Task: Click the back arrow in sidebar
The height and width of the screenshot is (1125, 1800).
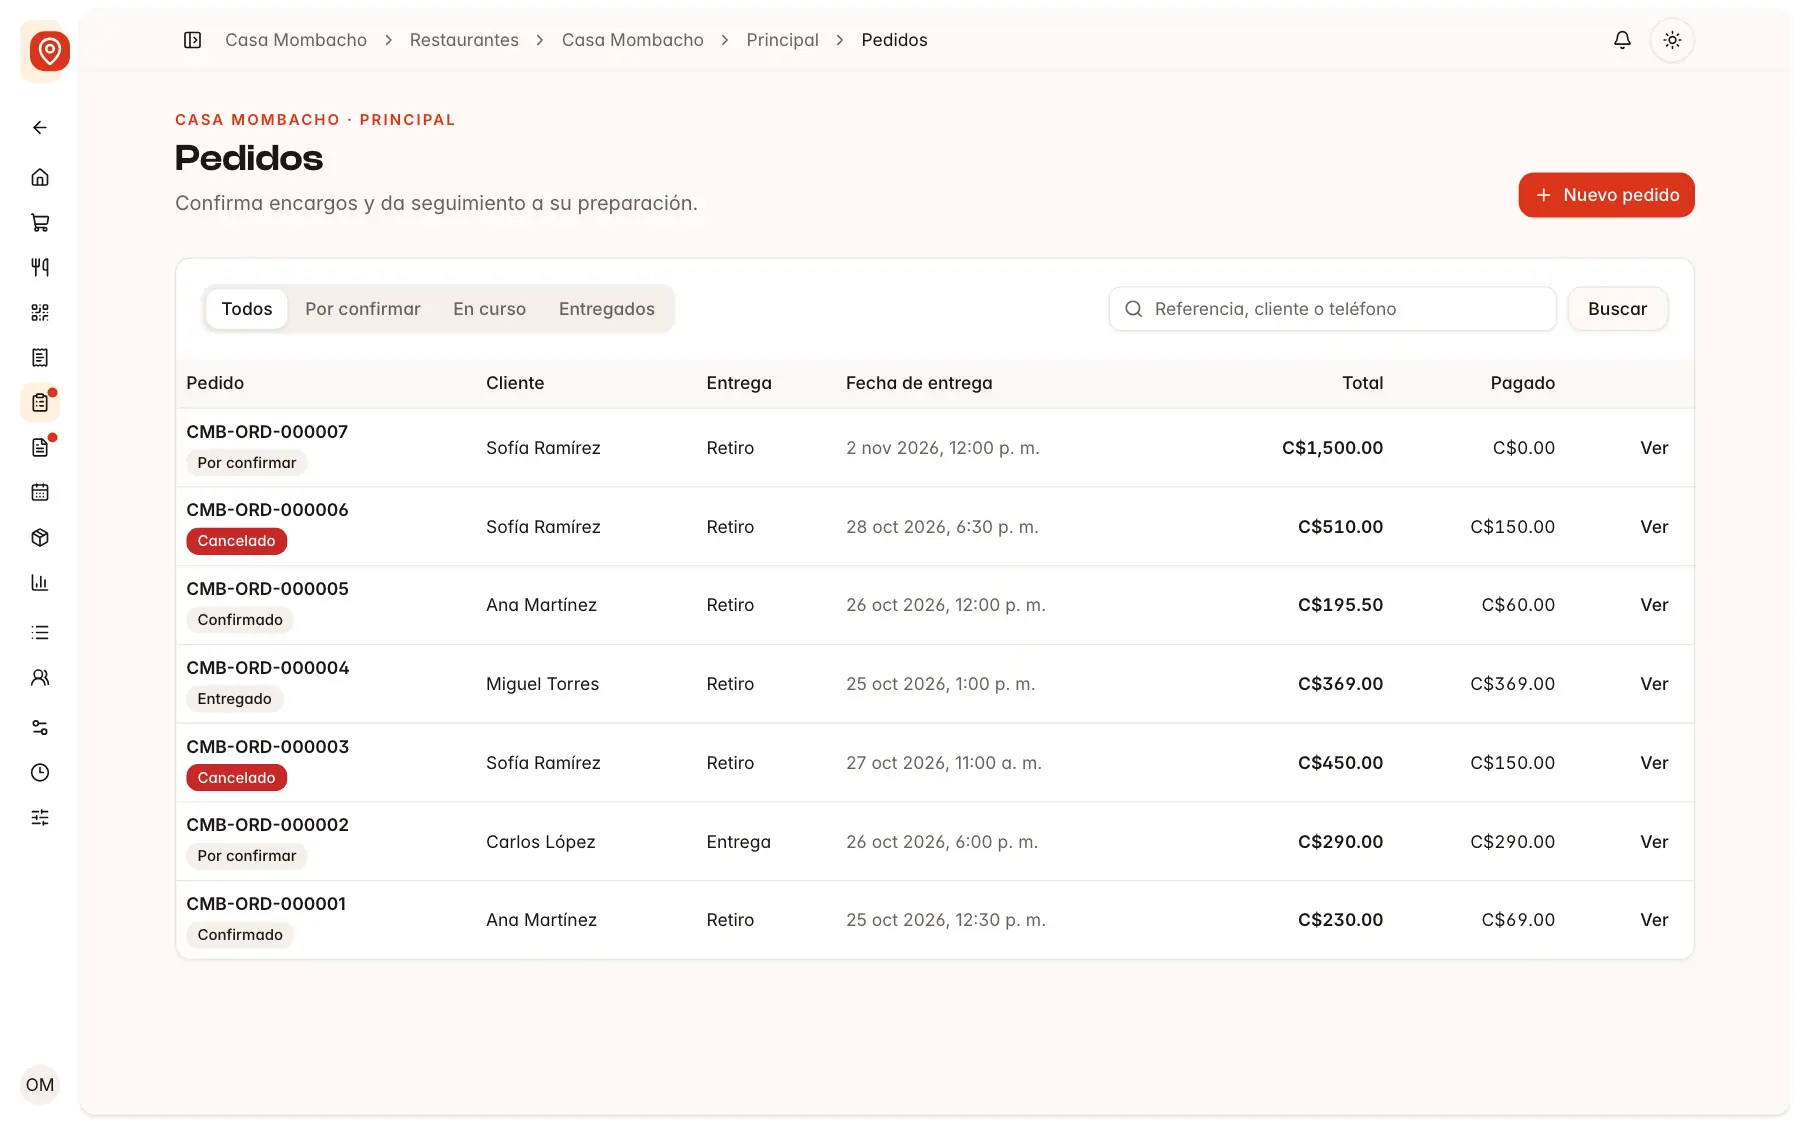Action: pos(40,127)
